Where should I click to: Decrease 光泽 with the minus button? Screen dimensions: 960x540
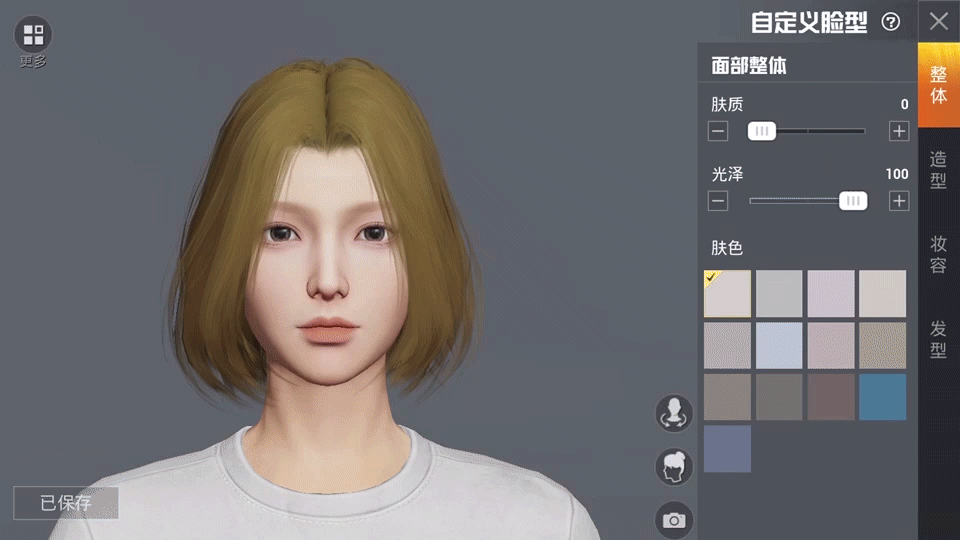tap(718, 201)
